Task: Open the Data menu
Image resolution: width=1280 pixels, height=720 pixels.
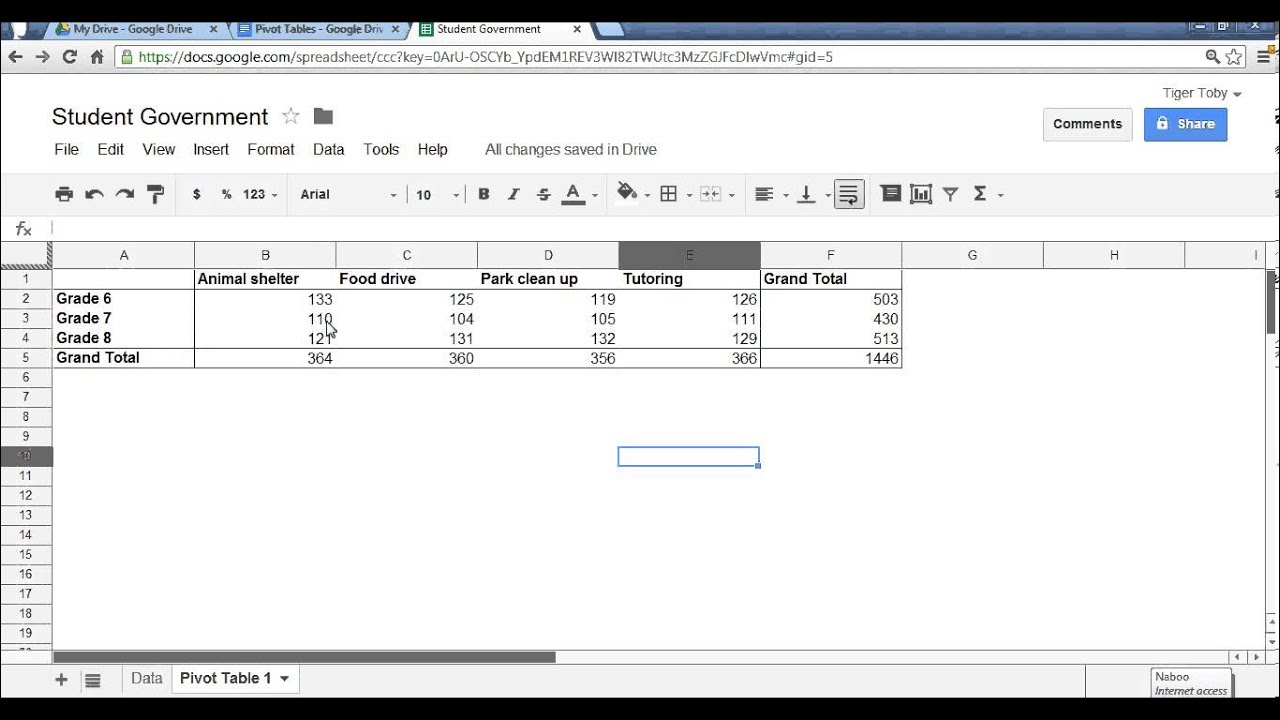Action: [328, 149]
